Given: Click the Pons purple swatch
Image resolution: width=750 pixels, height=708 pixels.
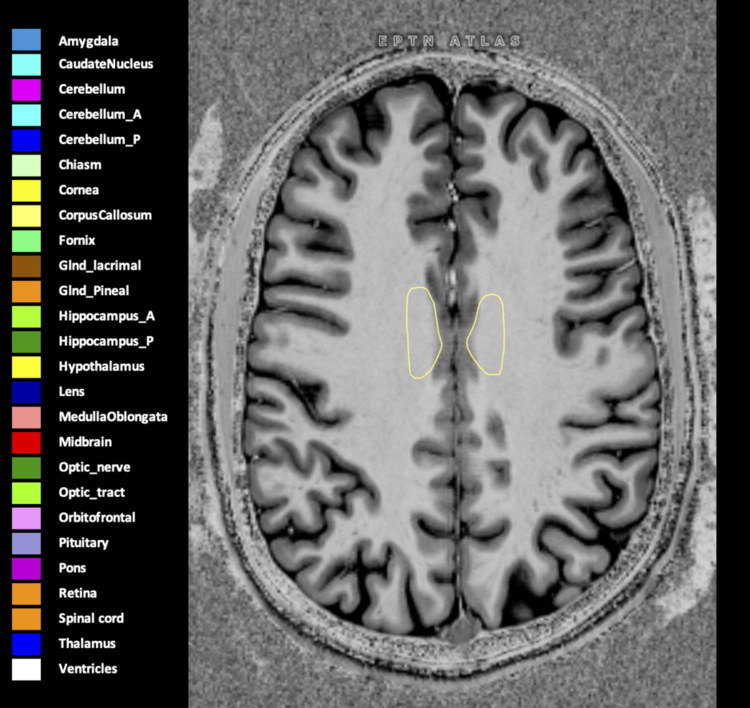Looking at the screenshot, I should [26, 569].
